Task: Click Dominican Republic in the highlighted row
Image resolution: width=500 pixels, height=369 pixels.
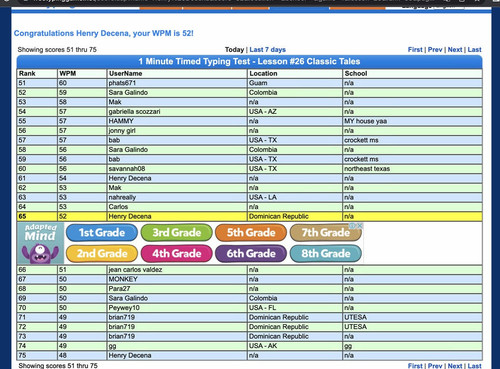Action: [278, 216]
